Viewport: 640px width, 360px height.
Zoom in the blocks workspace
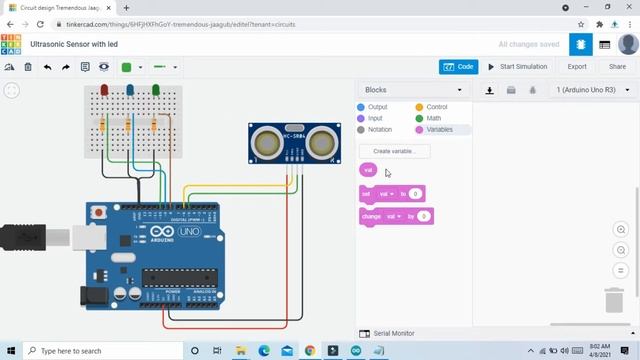(x=621, y=229)
